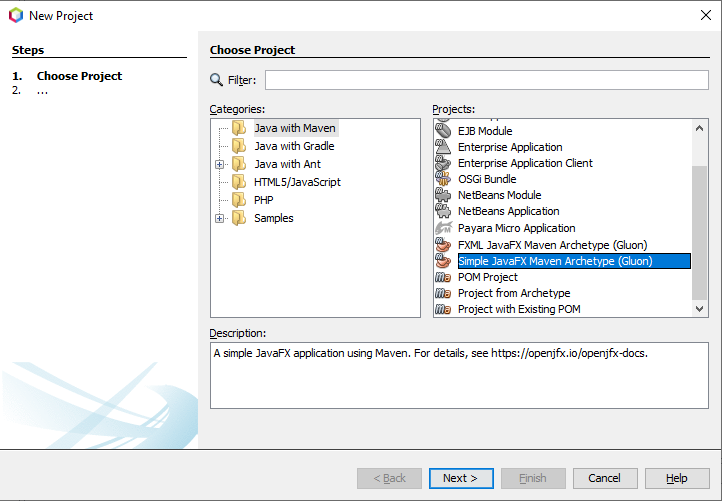Screen dimensions: 725x502
Task: Click inside the Description text area
Action: pyautogui.click(x=459, y=375)
